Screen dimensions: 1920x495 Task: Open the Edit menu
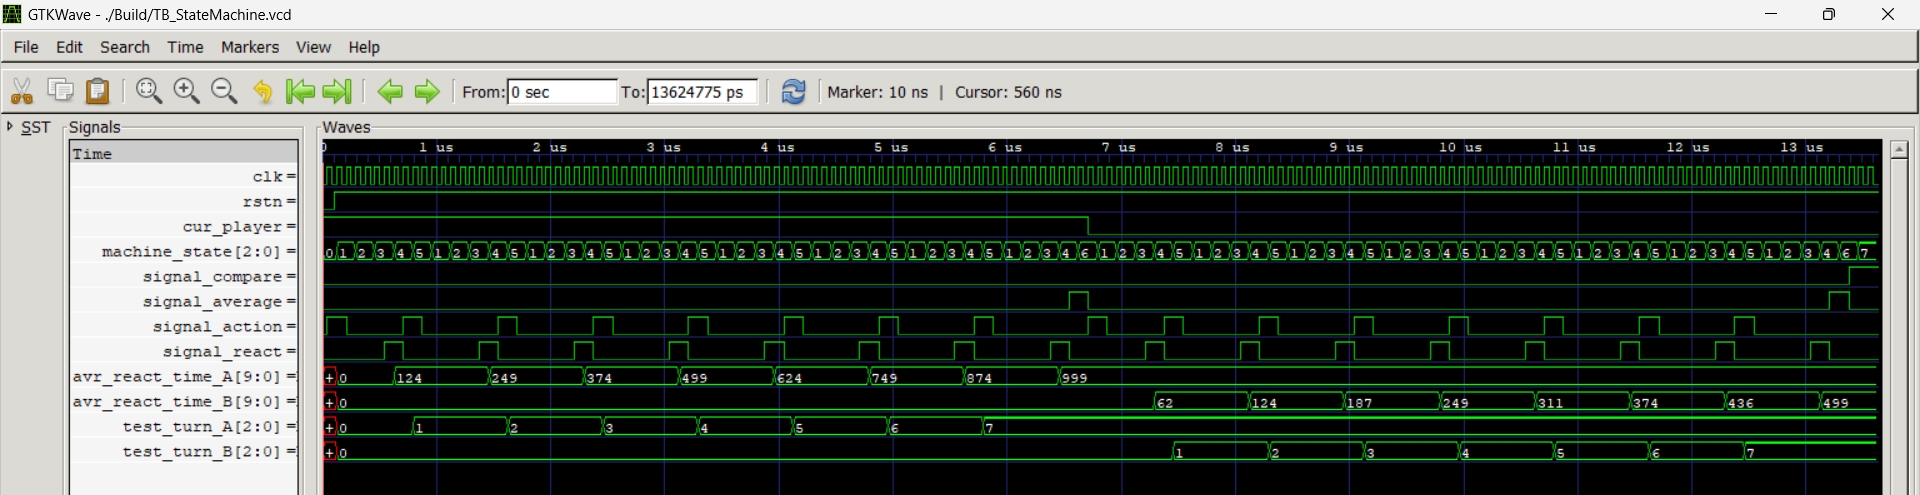tap(69, 47)
